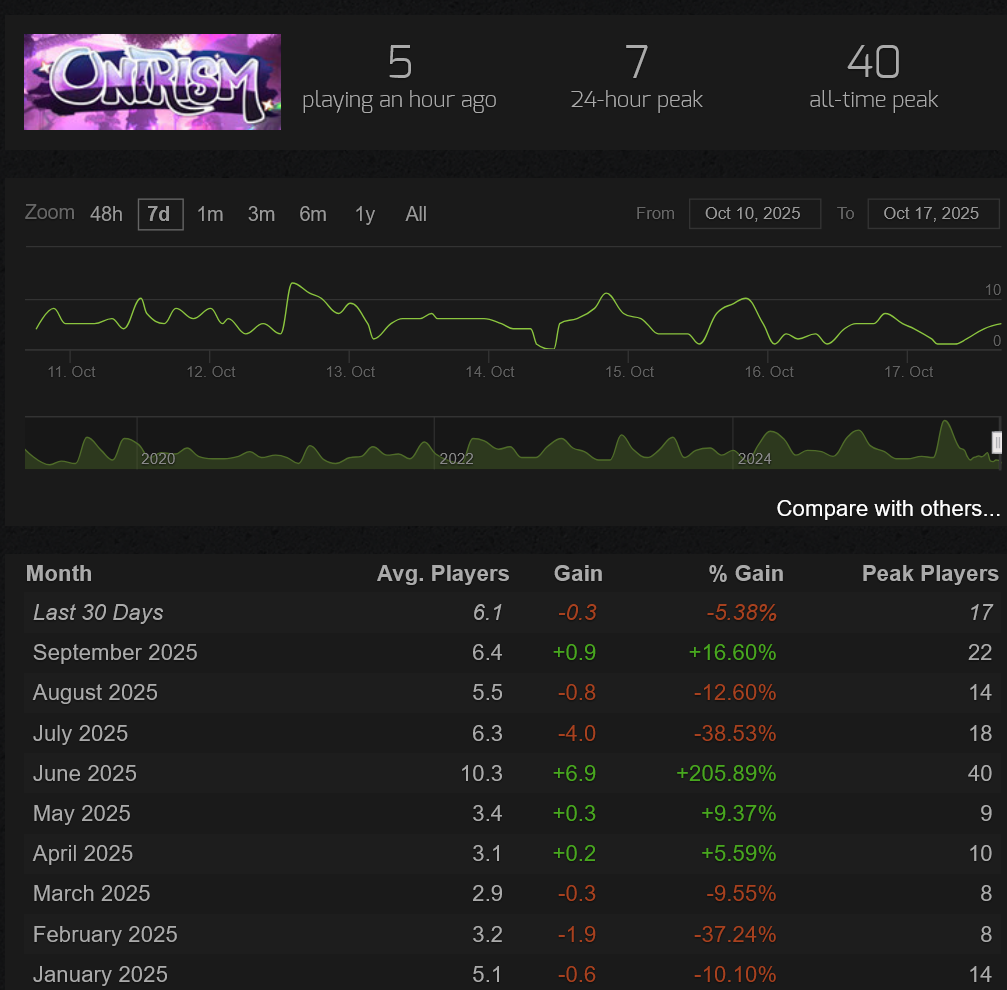Click the +205.89% gain value
1007x990 pixels.
coord(726,773)
